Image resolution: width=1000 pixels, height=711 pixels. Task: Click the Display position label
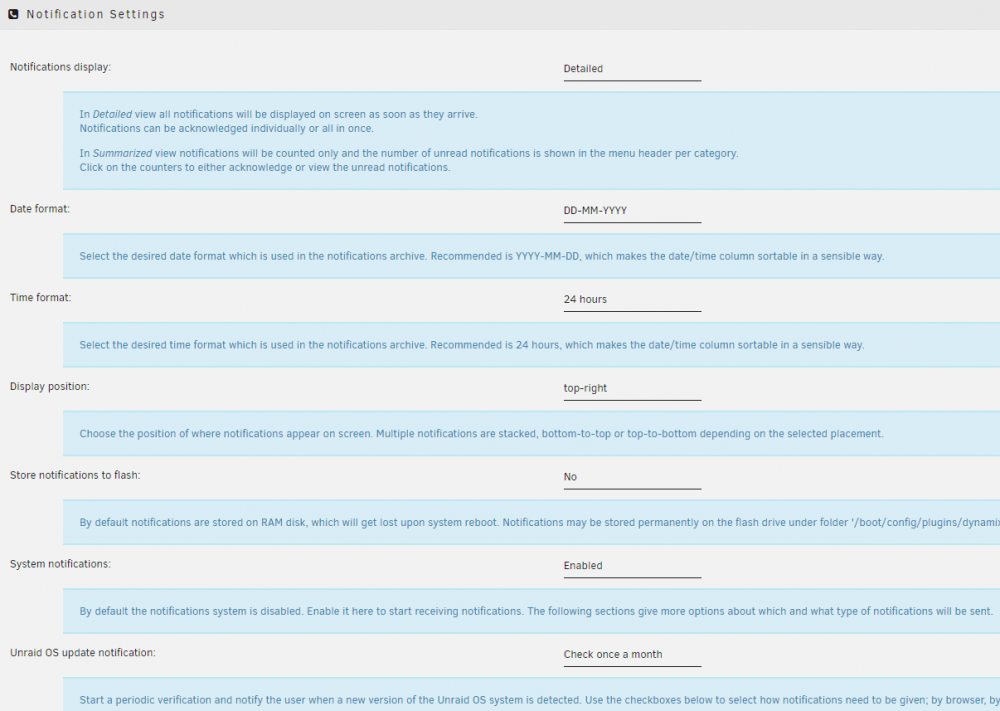point(49,386)
